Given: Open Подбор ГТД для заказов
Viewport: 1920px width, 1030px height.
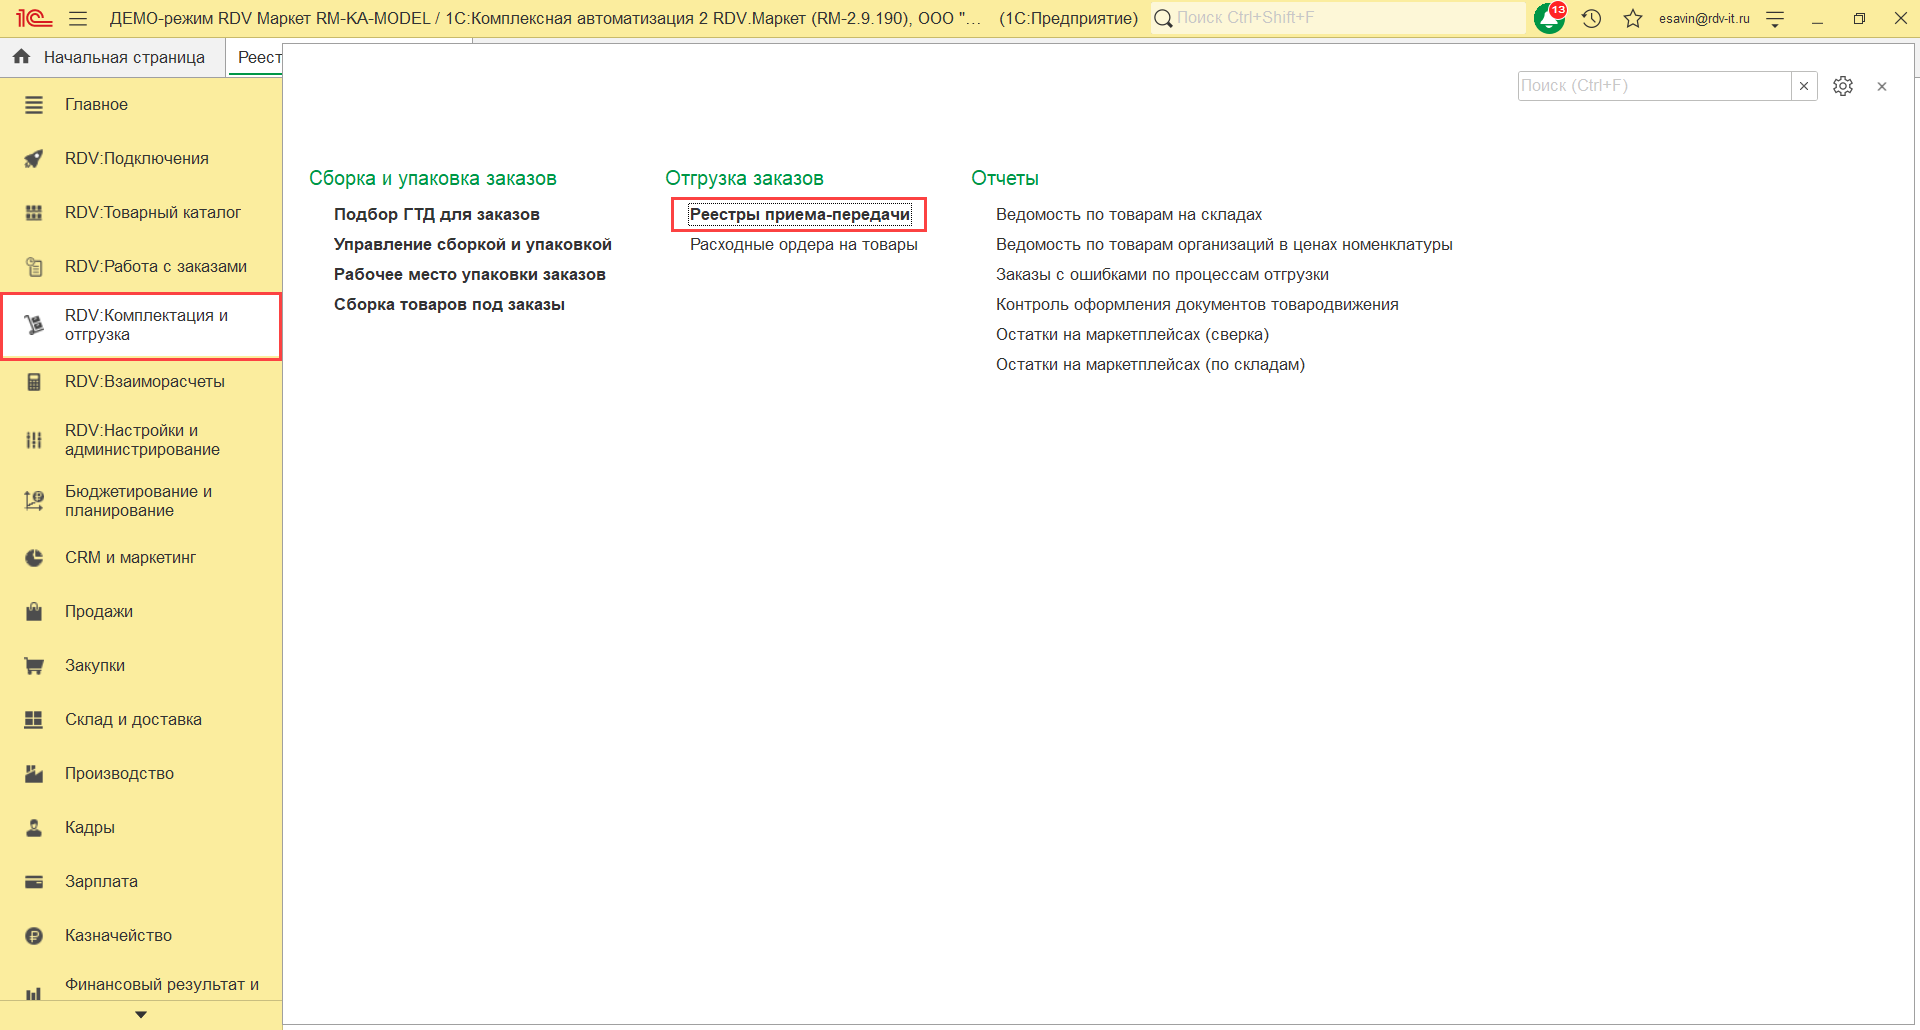Looking at the screenshot, I should [x=437, y=215].
